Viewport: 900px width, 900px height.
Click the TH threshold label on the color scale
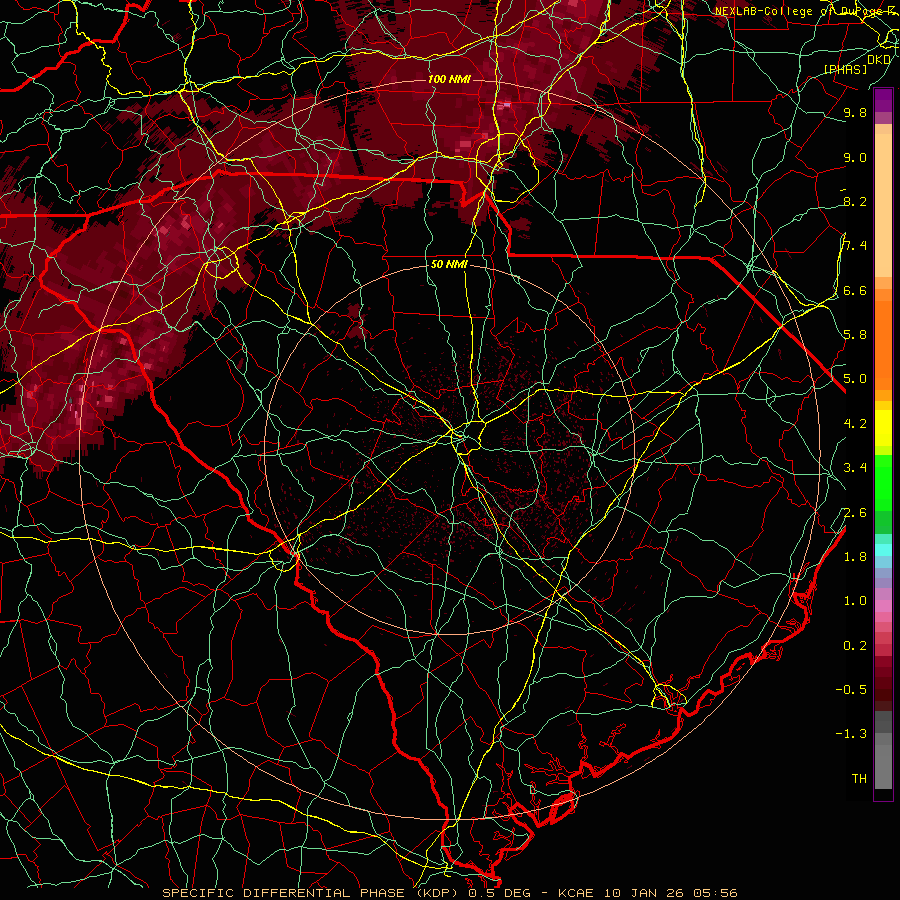(x=859, y=778)
